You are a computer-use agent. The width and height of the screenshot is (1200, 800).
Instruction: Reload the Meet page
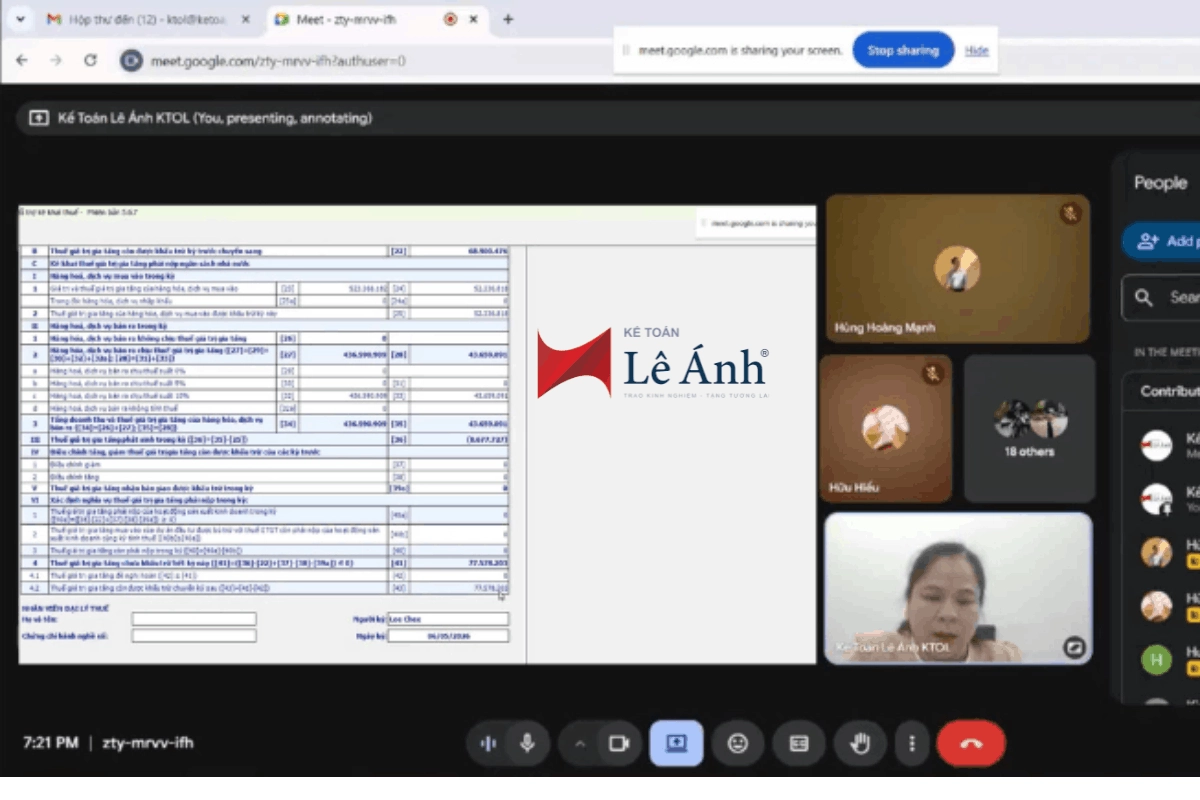click(x=90, y=60)
